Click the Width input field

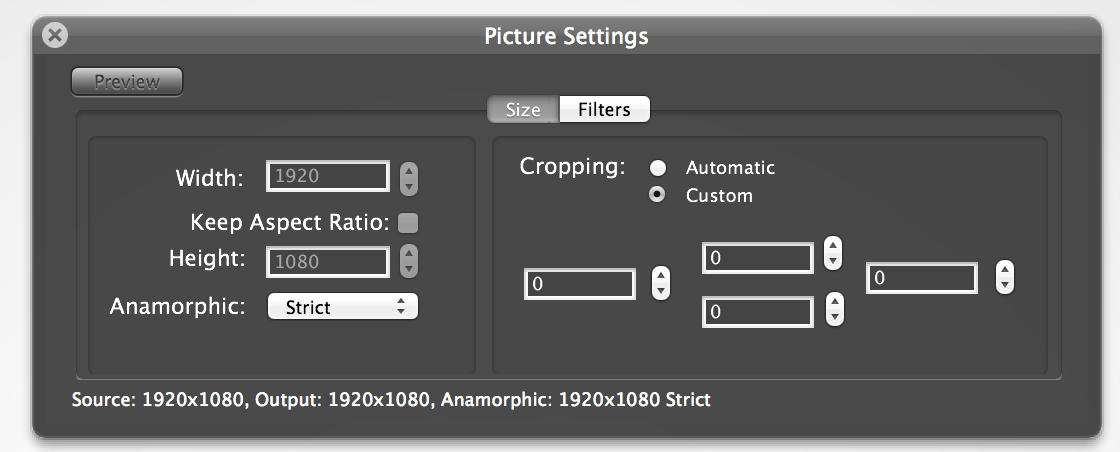(328, 176)
